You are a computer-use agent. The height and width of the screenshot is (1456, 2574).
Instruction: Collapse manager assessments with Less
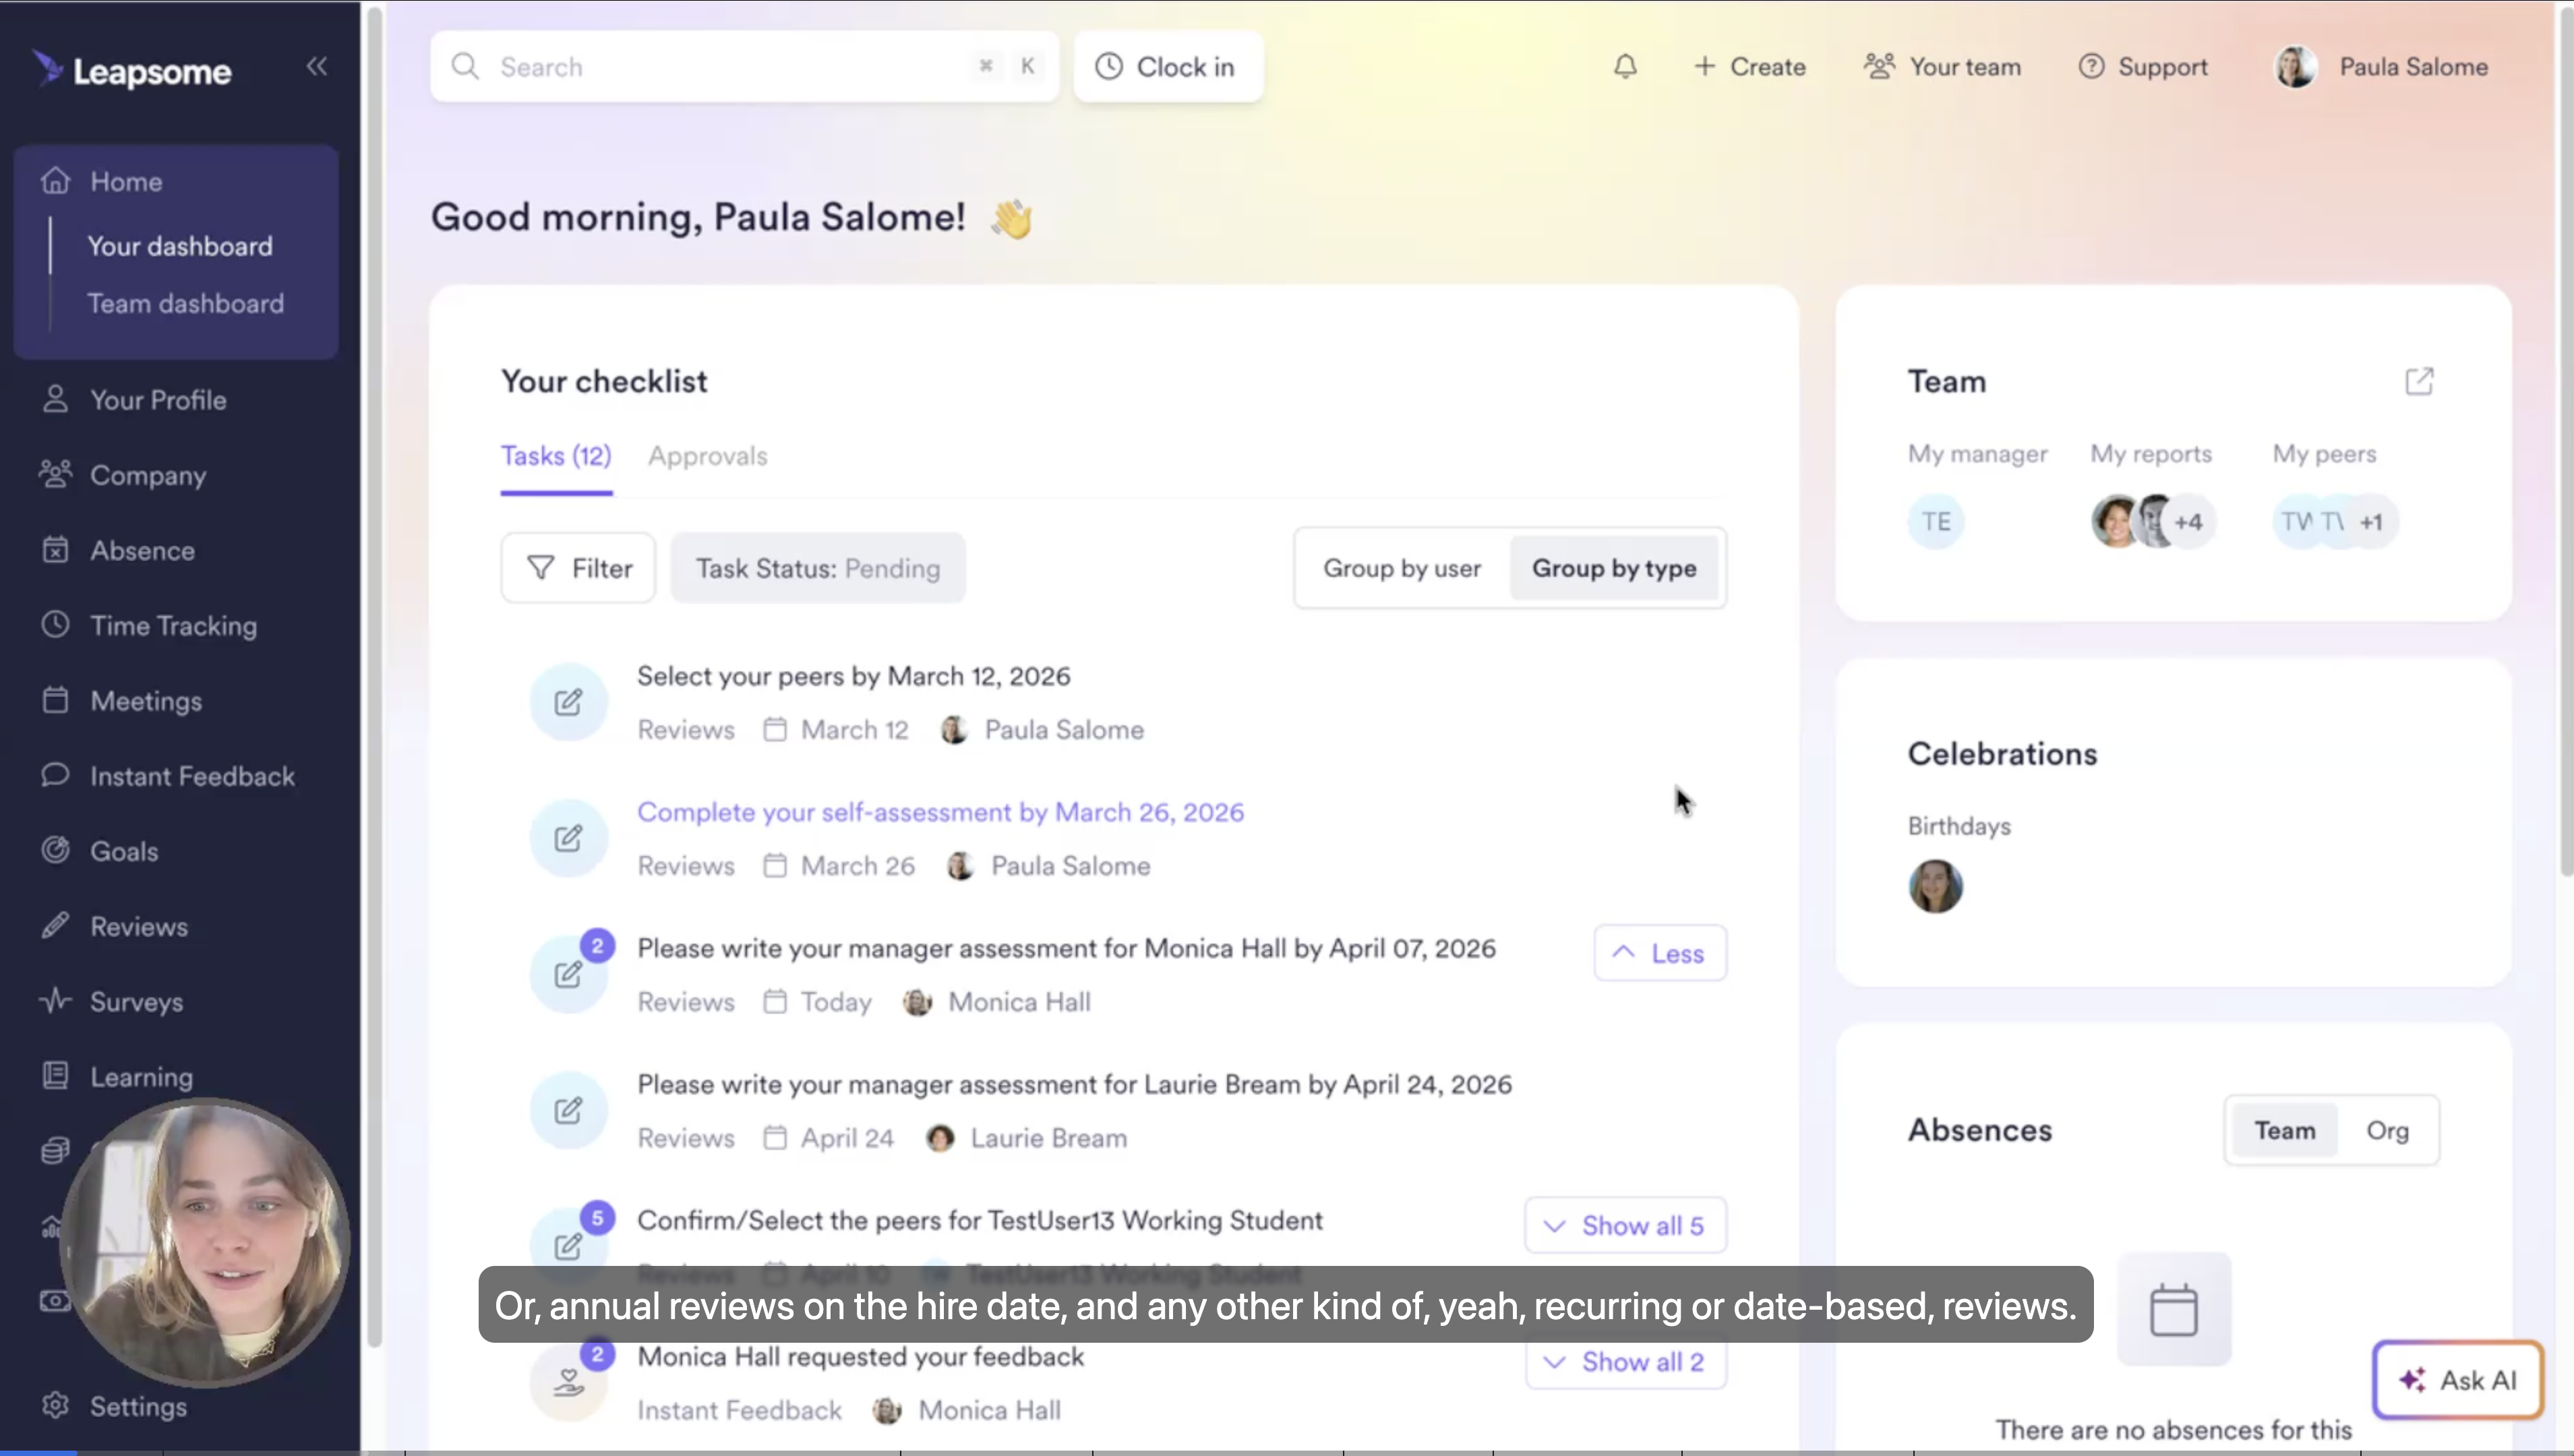pyautogui.click(x=1659, y=953)
